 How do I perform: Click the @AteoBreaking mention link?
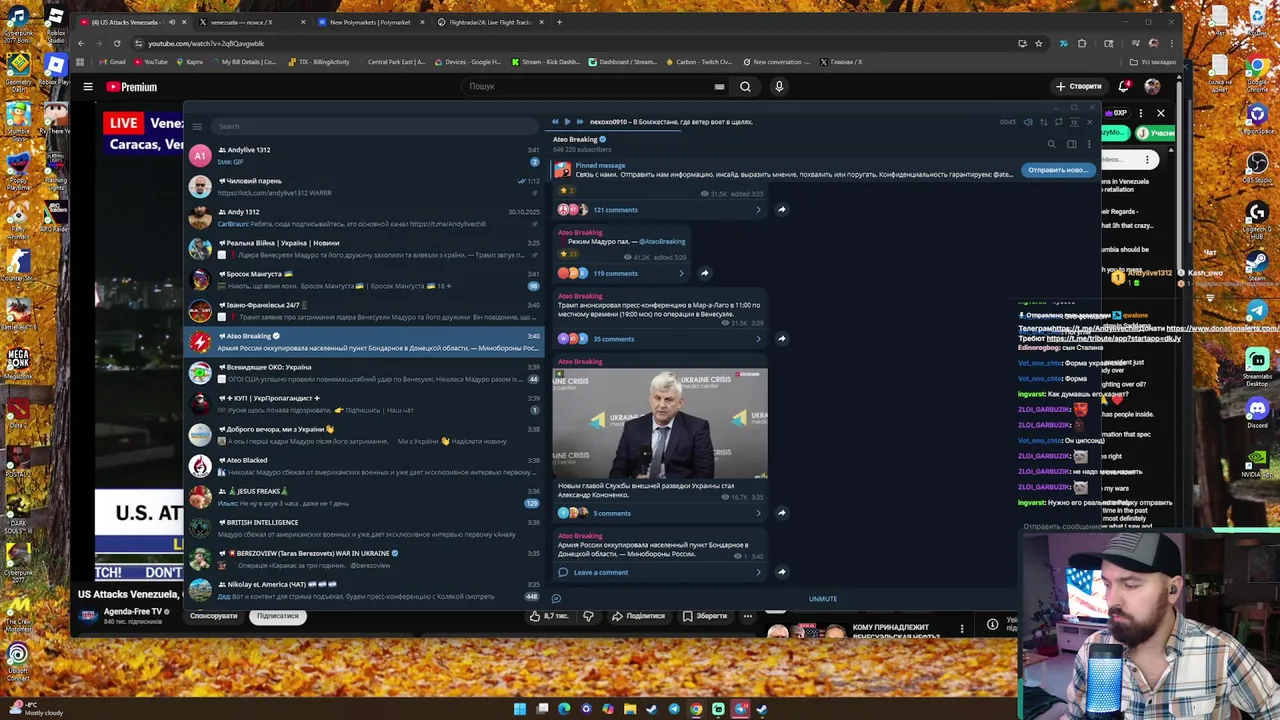pyautogui.click(x=662, y=241)
